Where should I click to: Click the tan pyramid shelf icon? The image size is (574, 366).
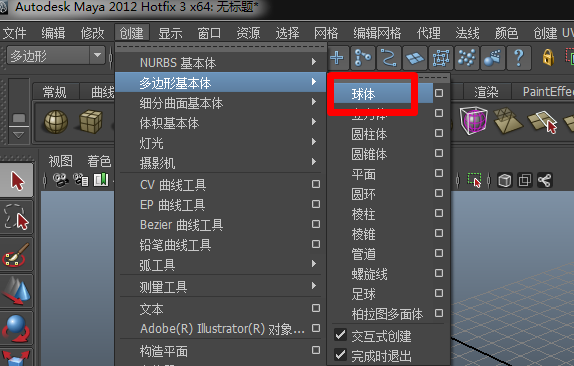[x=508, y=121]
